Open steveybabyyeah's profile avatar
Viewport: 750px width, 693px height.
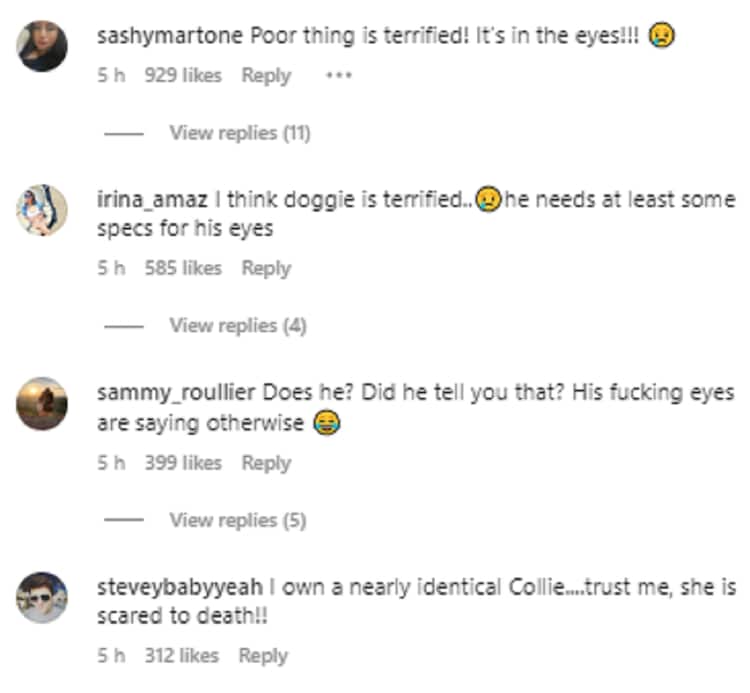click(42, 598)
